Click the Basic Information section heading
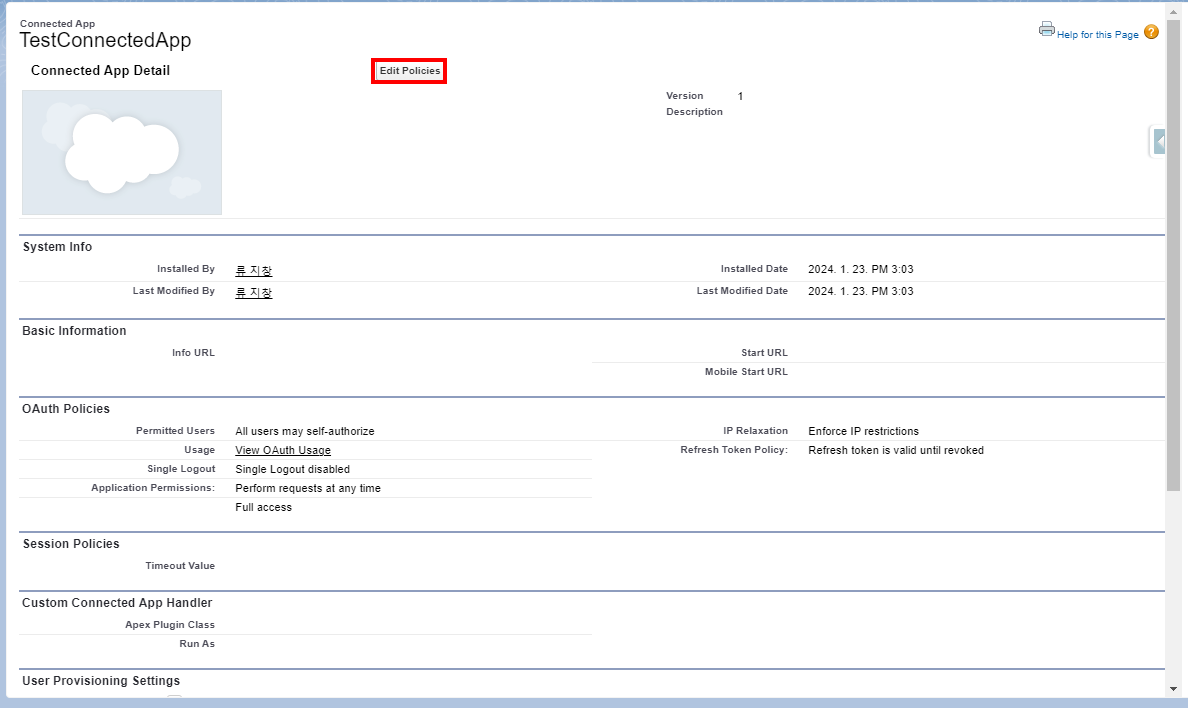Image resolution: width=1188 pixels, height=708 pixels. (74, 331)
